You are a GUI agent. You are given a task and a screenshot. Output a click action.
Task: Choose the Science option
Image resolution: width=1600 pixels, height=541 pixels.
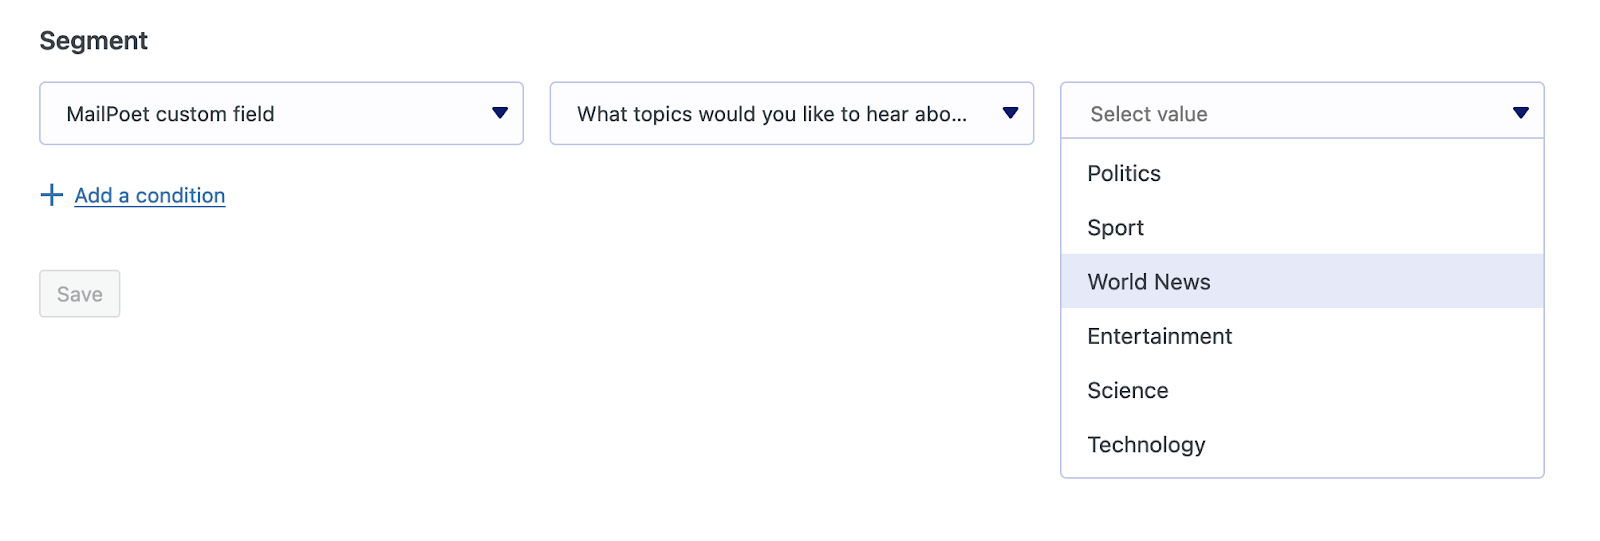1128,391
